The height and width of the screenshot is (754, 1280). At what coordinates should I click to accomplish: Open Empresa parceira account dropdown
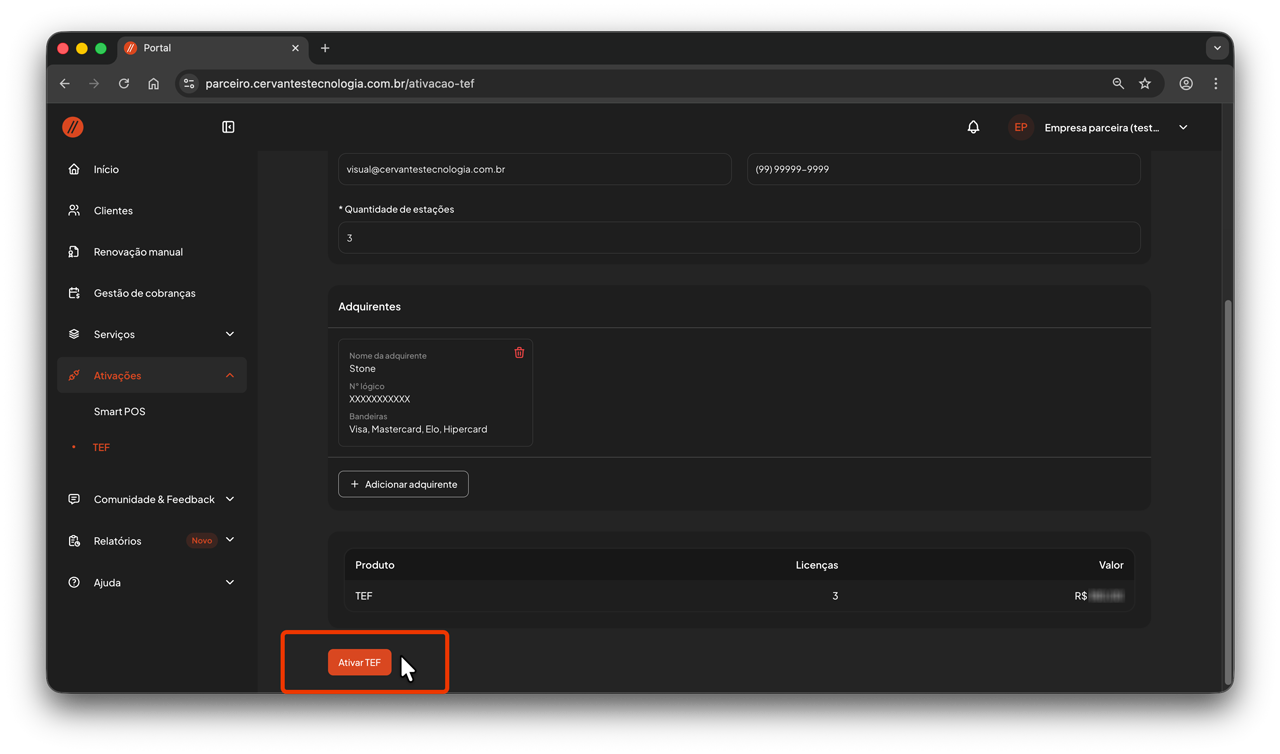coord(1183,127)
